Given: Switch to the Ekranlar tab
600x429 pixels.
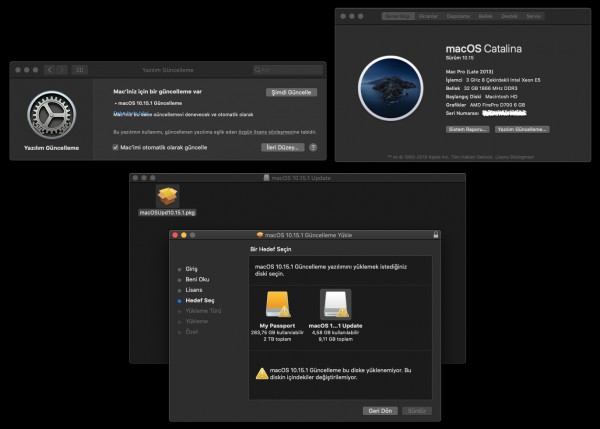Looking at the screenshot, I should tap(428, 16).
